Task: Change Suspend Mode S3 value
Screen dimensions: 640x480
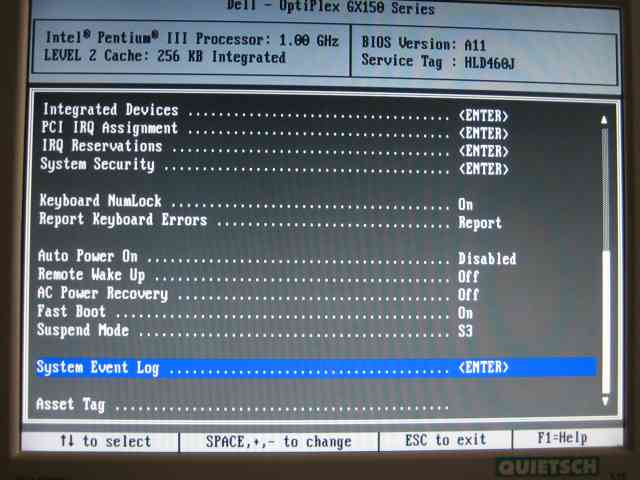Action: point(465,331)
